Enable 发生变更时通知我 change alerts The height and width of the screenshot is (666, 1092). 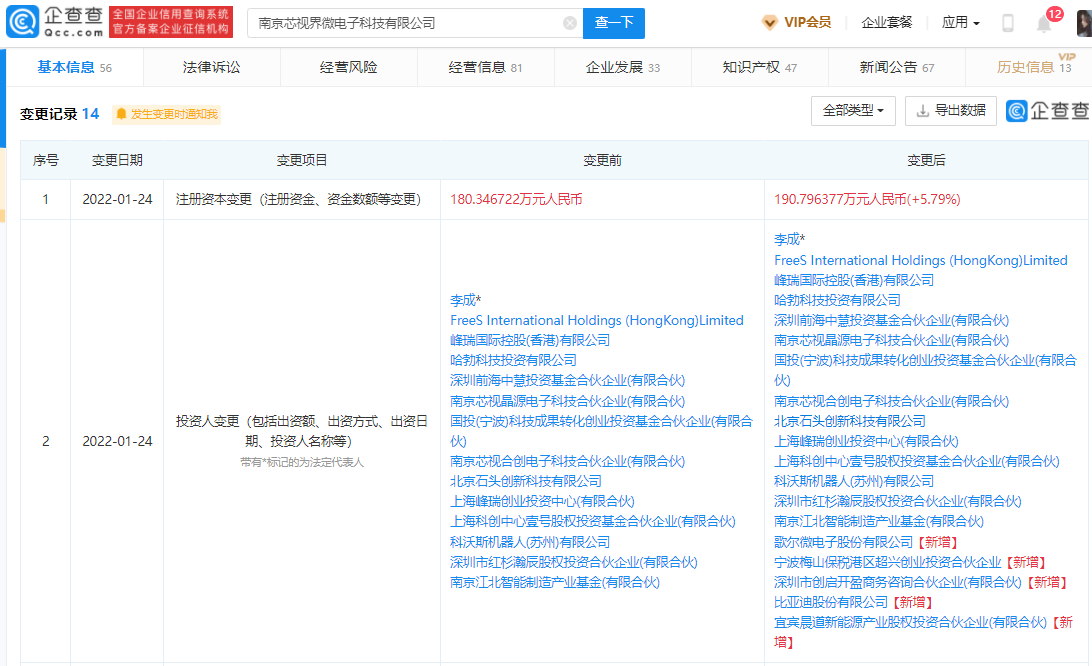(x=166, y=114)
